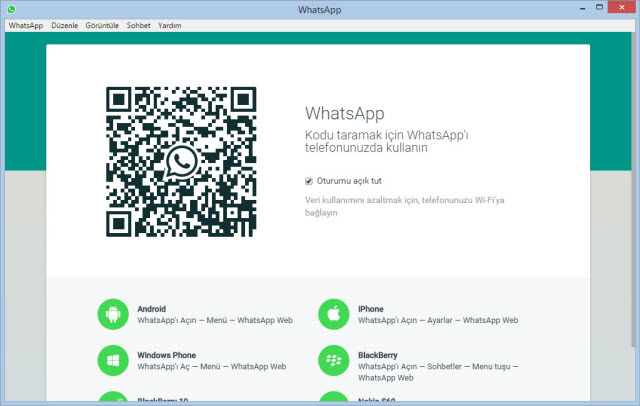640x406 pixels.
Task: Click BlackBerry instructions 'Sohbetler — Menu tuşu'
Action: click(x=469, y=366)
